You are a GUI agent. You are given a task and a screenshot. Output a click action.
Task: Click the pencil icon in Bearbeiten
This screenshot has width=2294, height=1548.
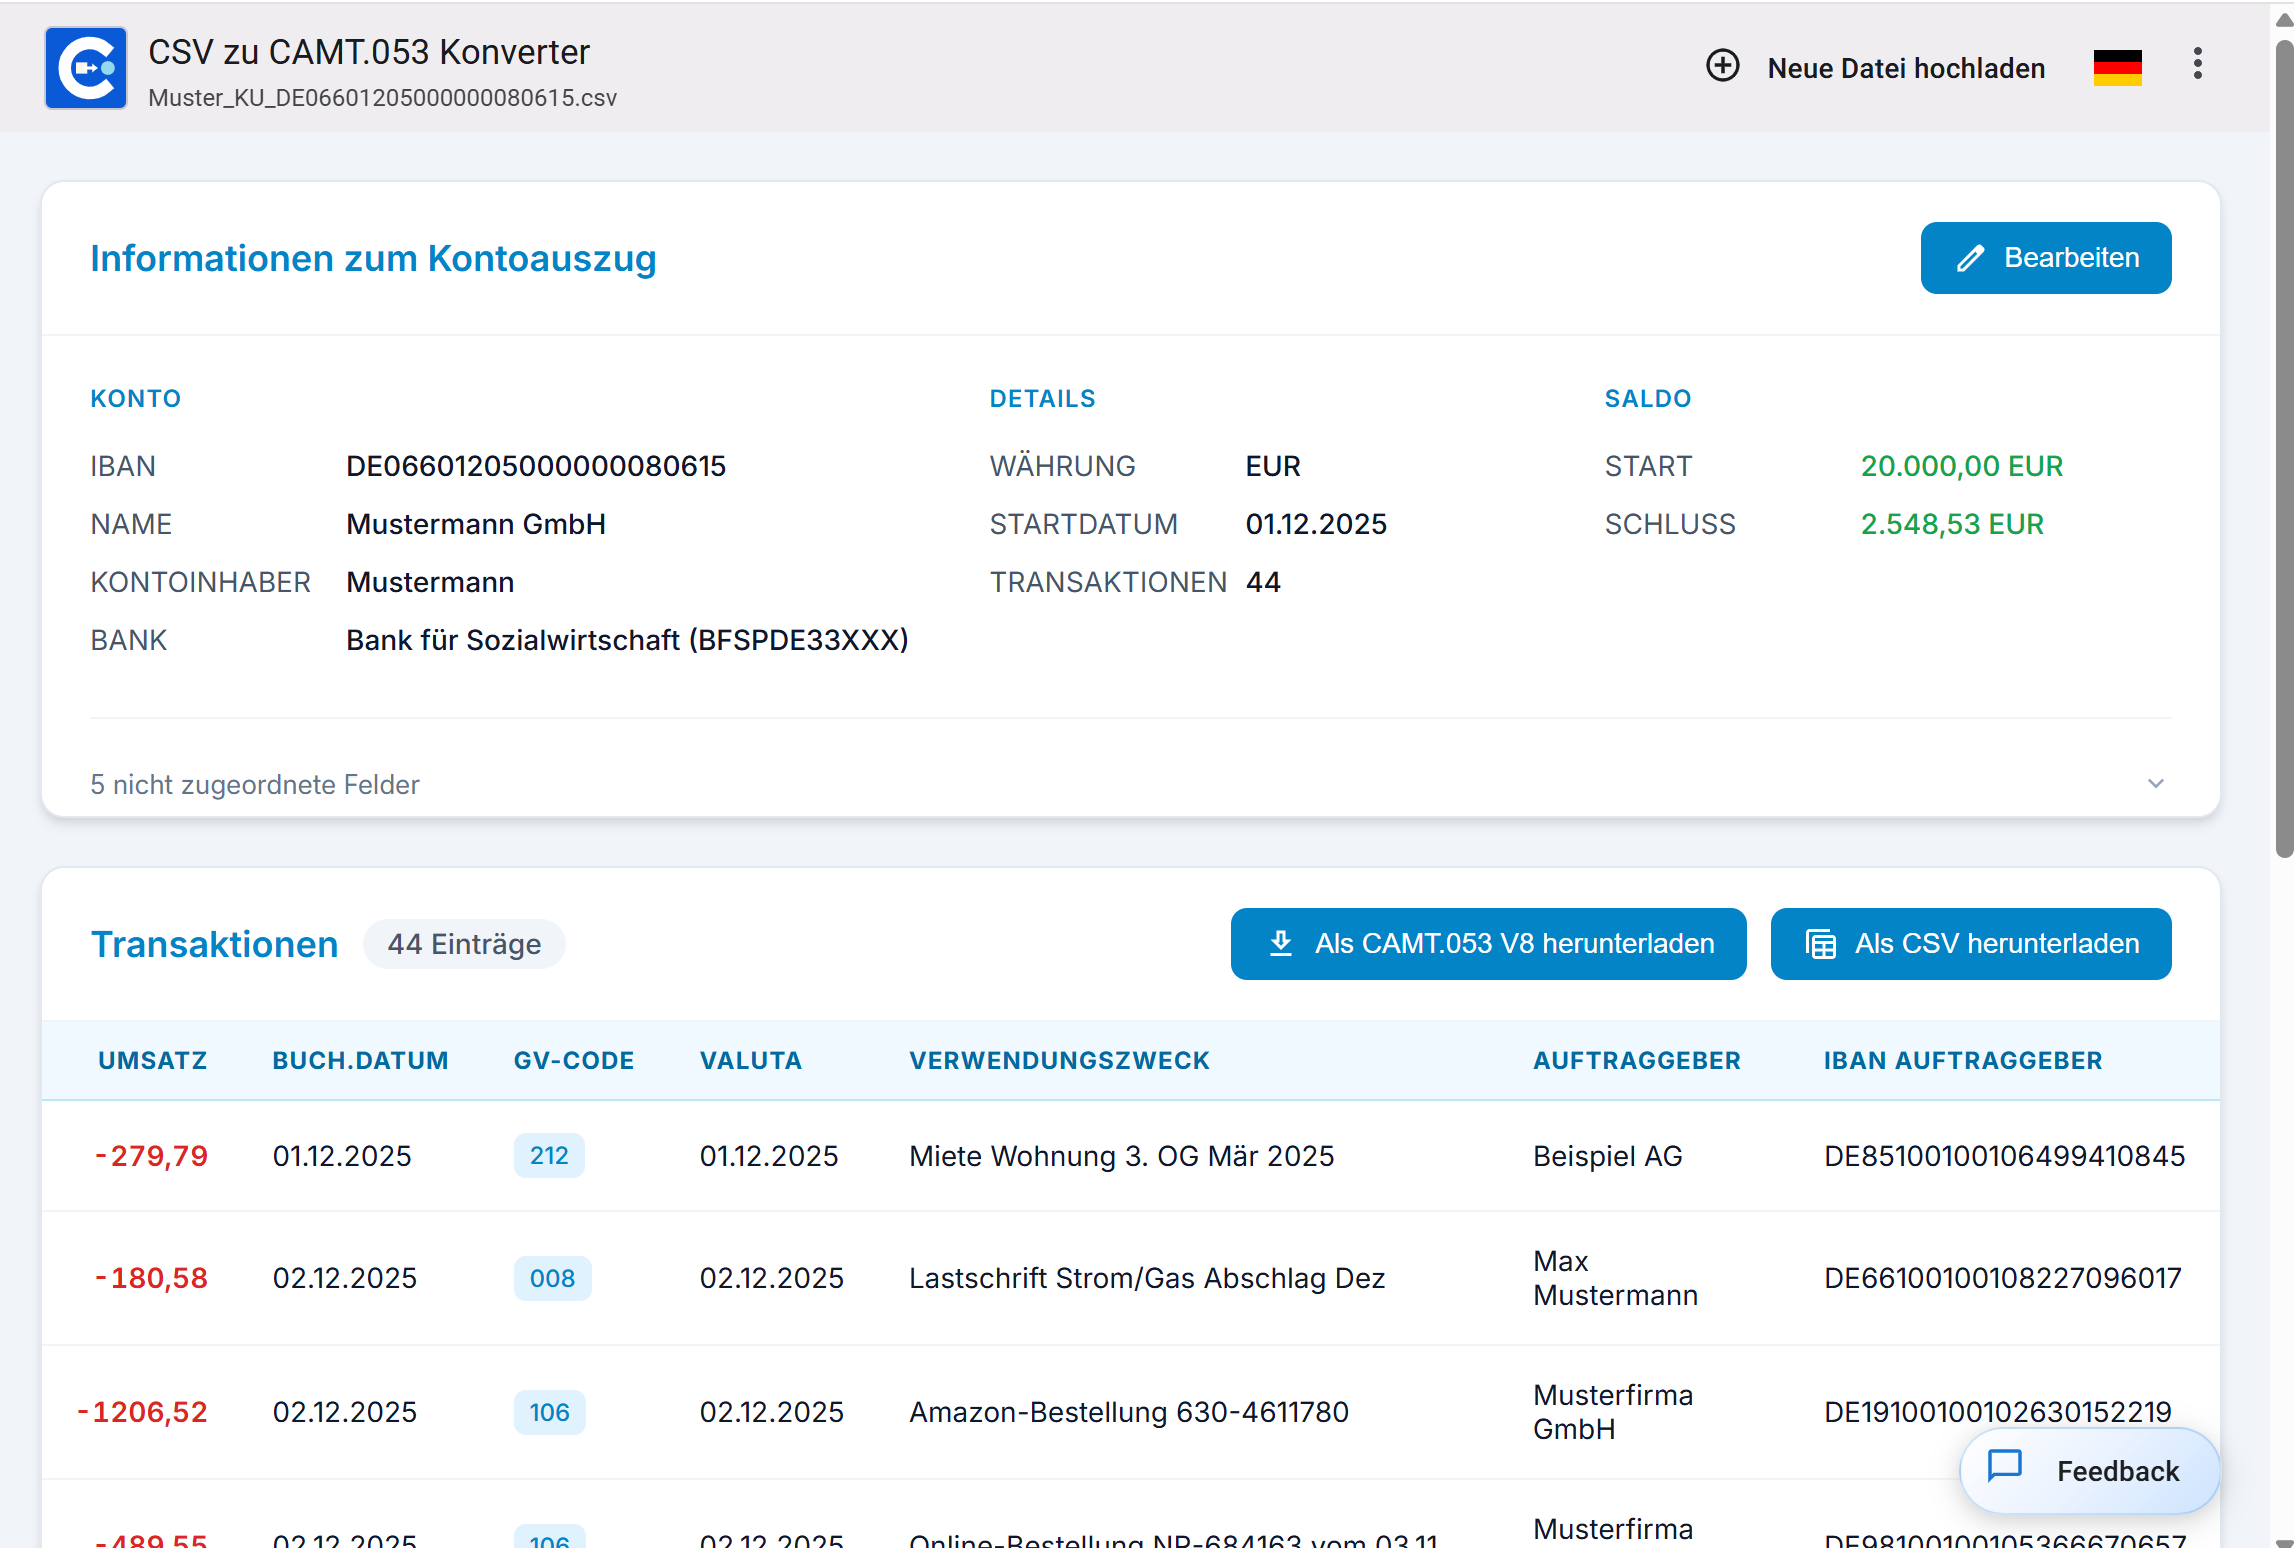tap(1970, 259)
